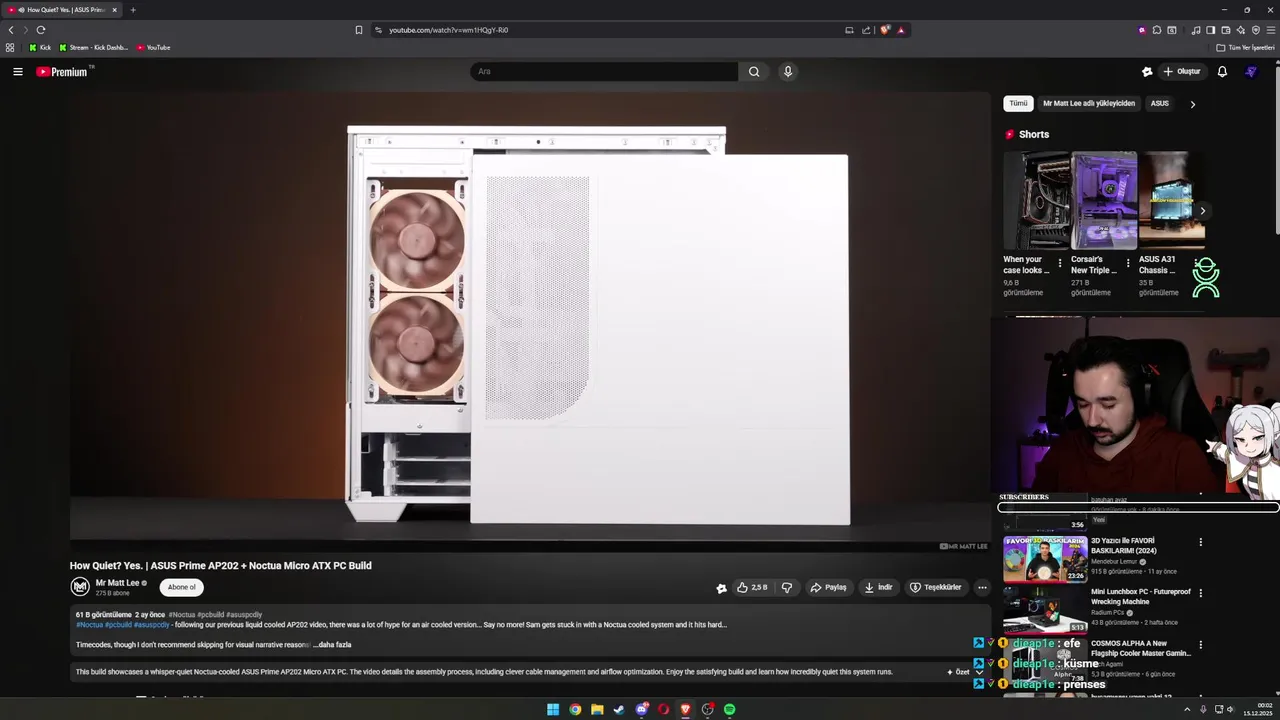
Task: Open the When your case looks short thumbnail
Action: (x=1036, y=200)
